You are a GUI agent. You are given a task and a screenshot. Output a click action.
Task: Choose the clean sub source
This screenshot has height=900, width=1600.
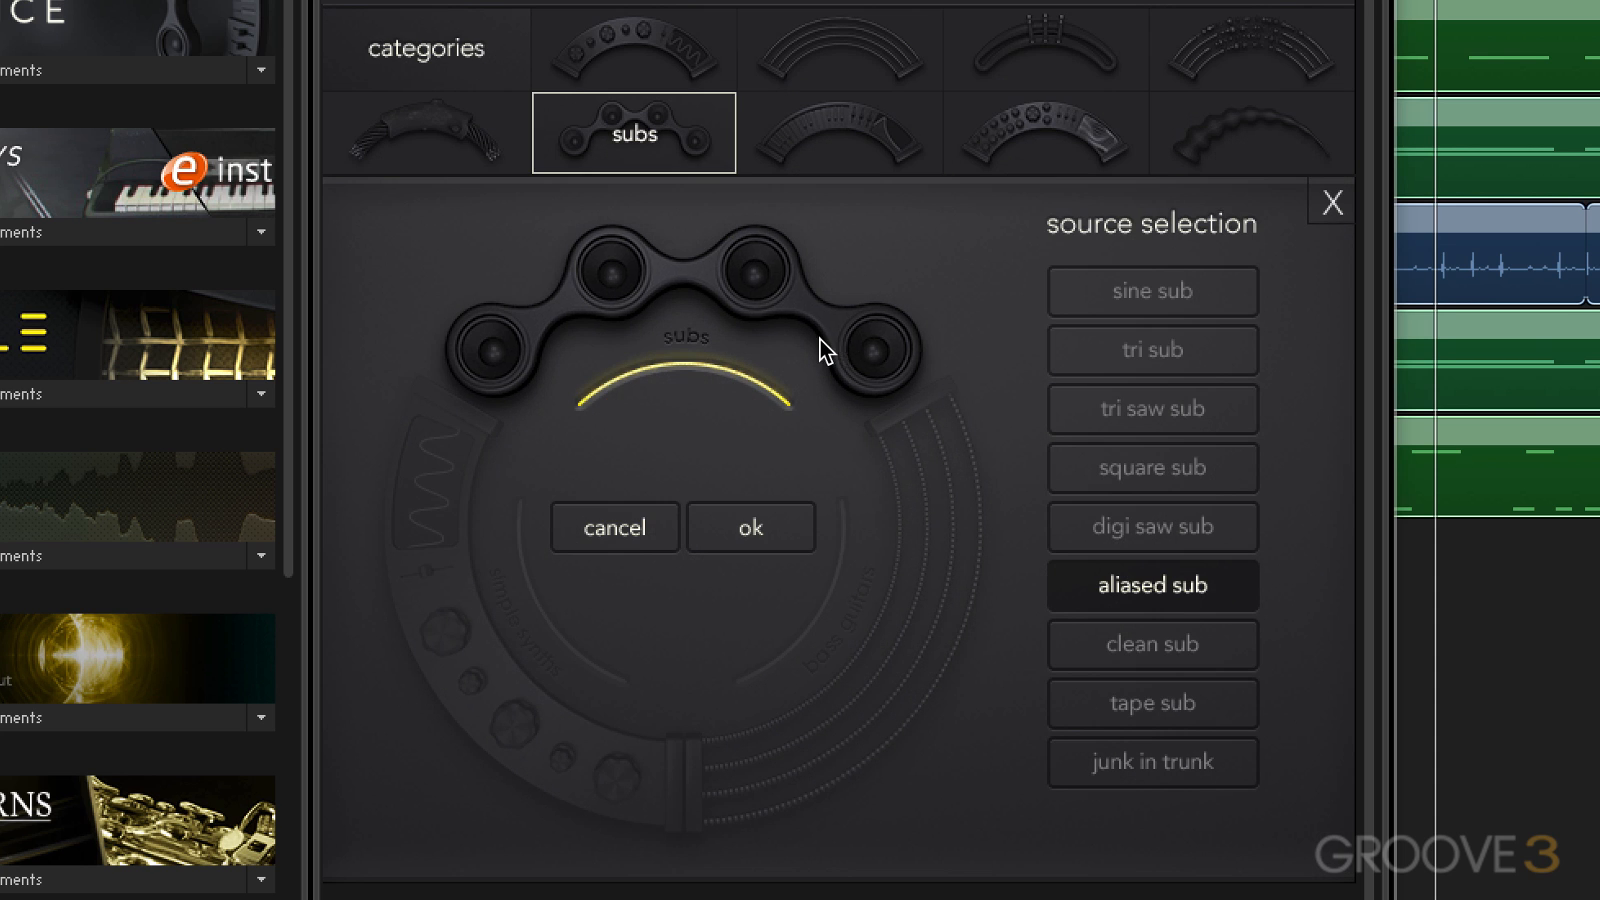1153,645
